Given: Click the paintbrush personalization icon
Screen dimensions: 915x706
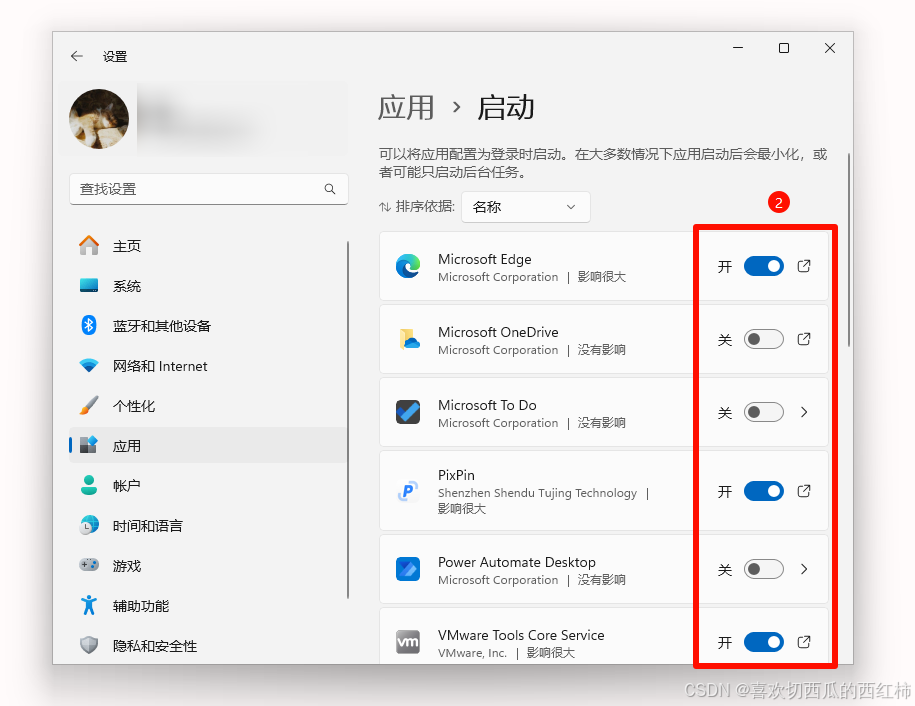Looking at the screenshot, I should tap(89, 405).
